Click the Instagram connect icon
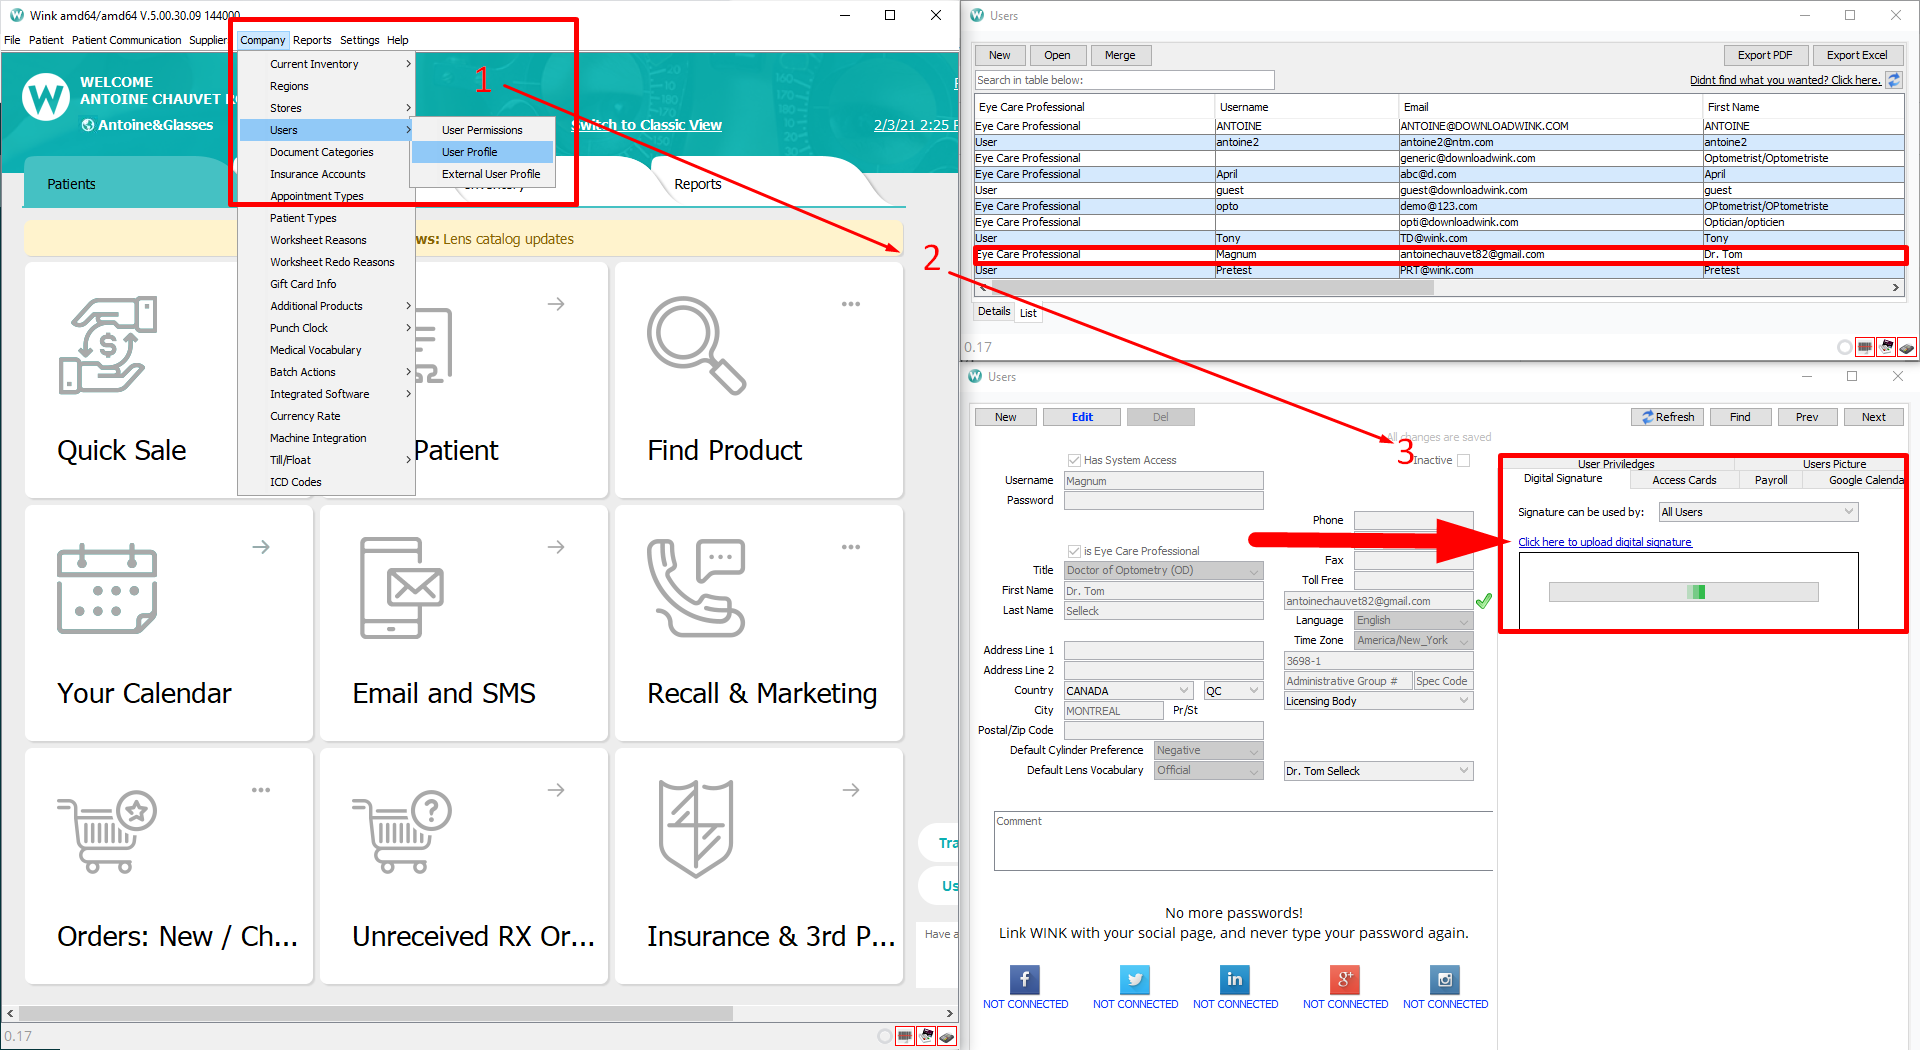Viewport: 1920px width, 1050px height. (x=1445, y=979)
